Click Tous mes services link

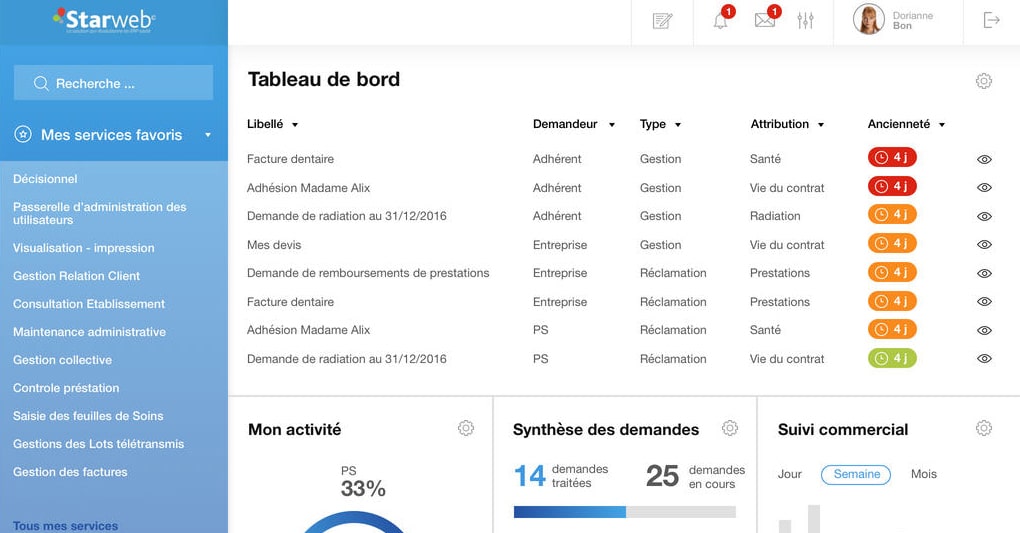point(66,526)
